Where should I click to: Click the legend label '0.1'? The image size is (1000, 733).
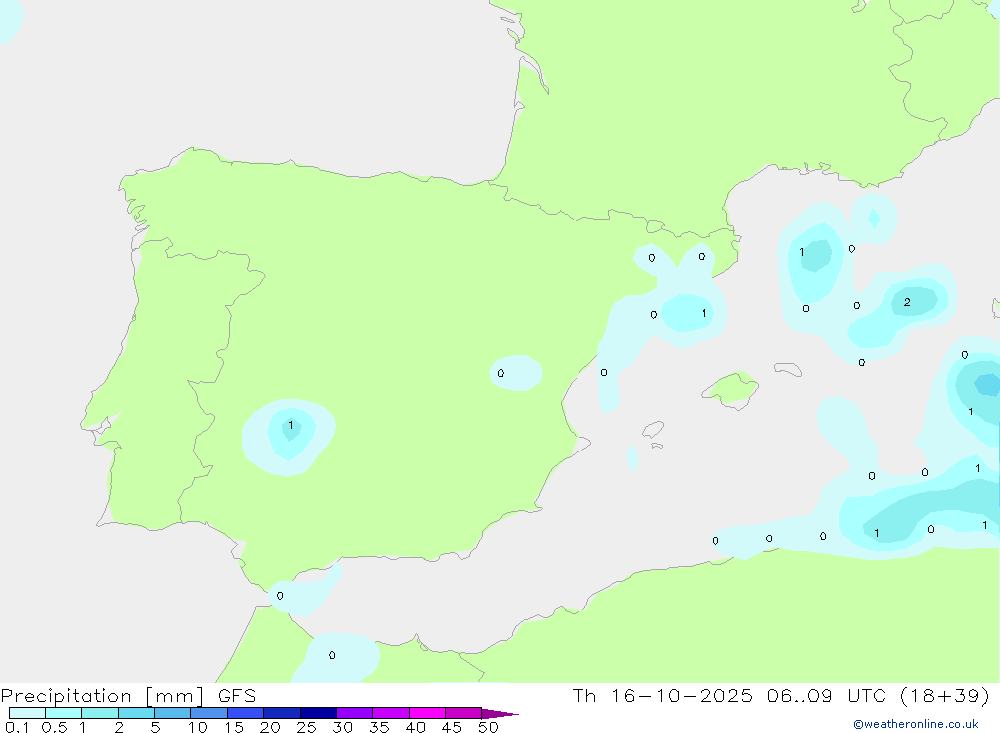click(17, 727)
